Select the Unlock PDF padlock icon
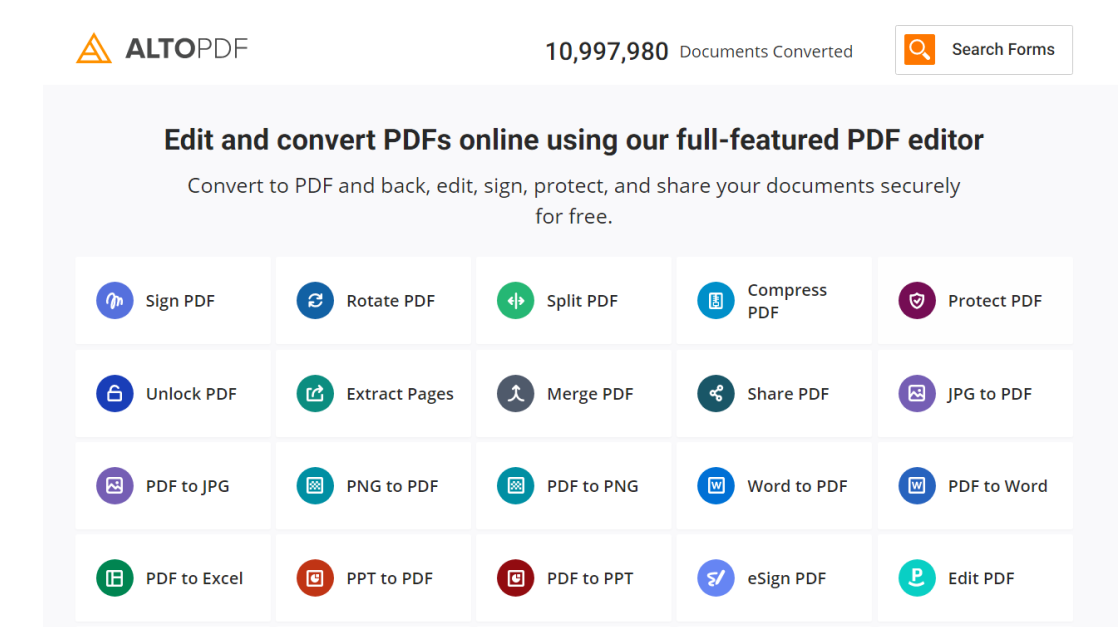This screenshot has height=627, width=1118. [x=115, y=394]
